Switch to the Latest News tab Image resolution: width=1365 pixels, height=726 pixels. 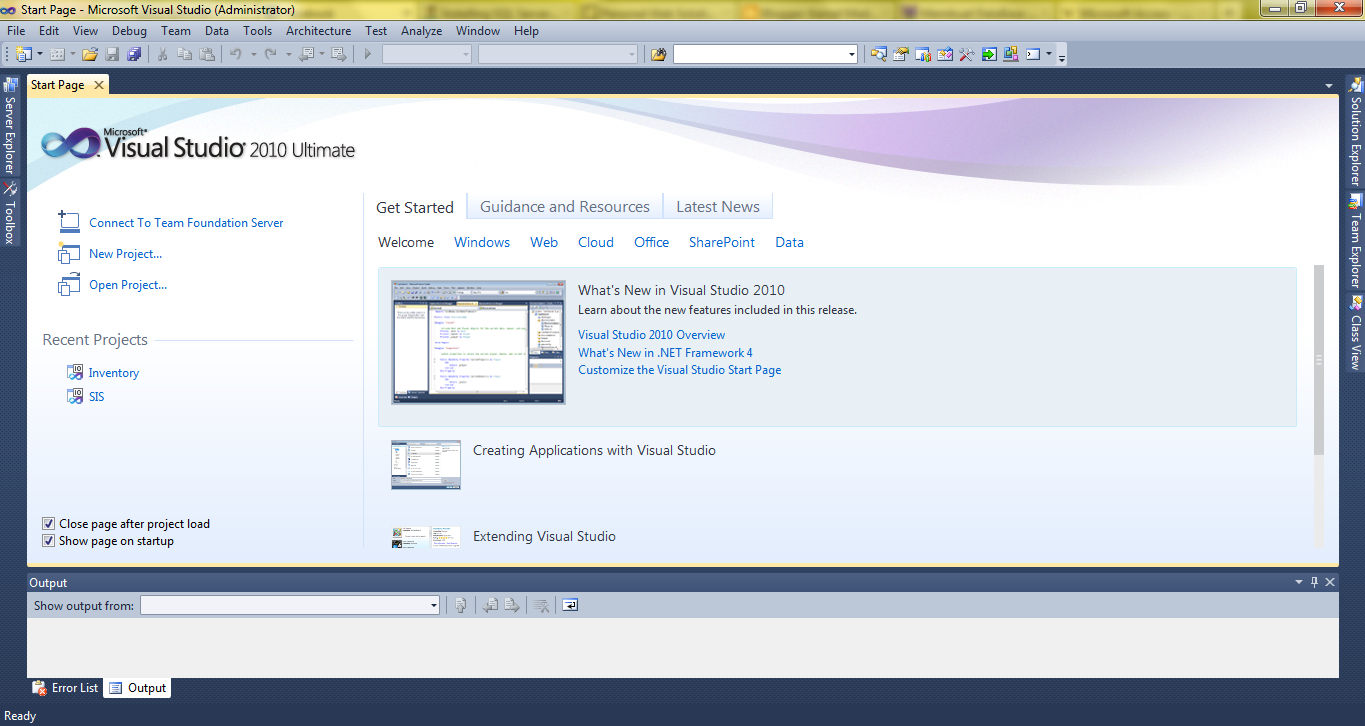point(718,206)
